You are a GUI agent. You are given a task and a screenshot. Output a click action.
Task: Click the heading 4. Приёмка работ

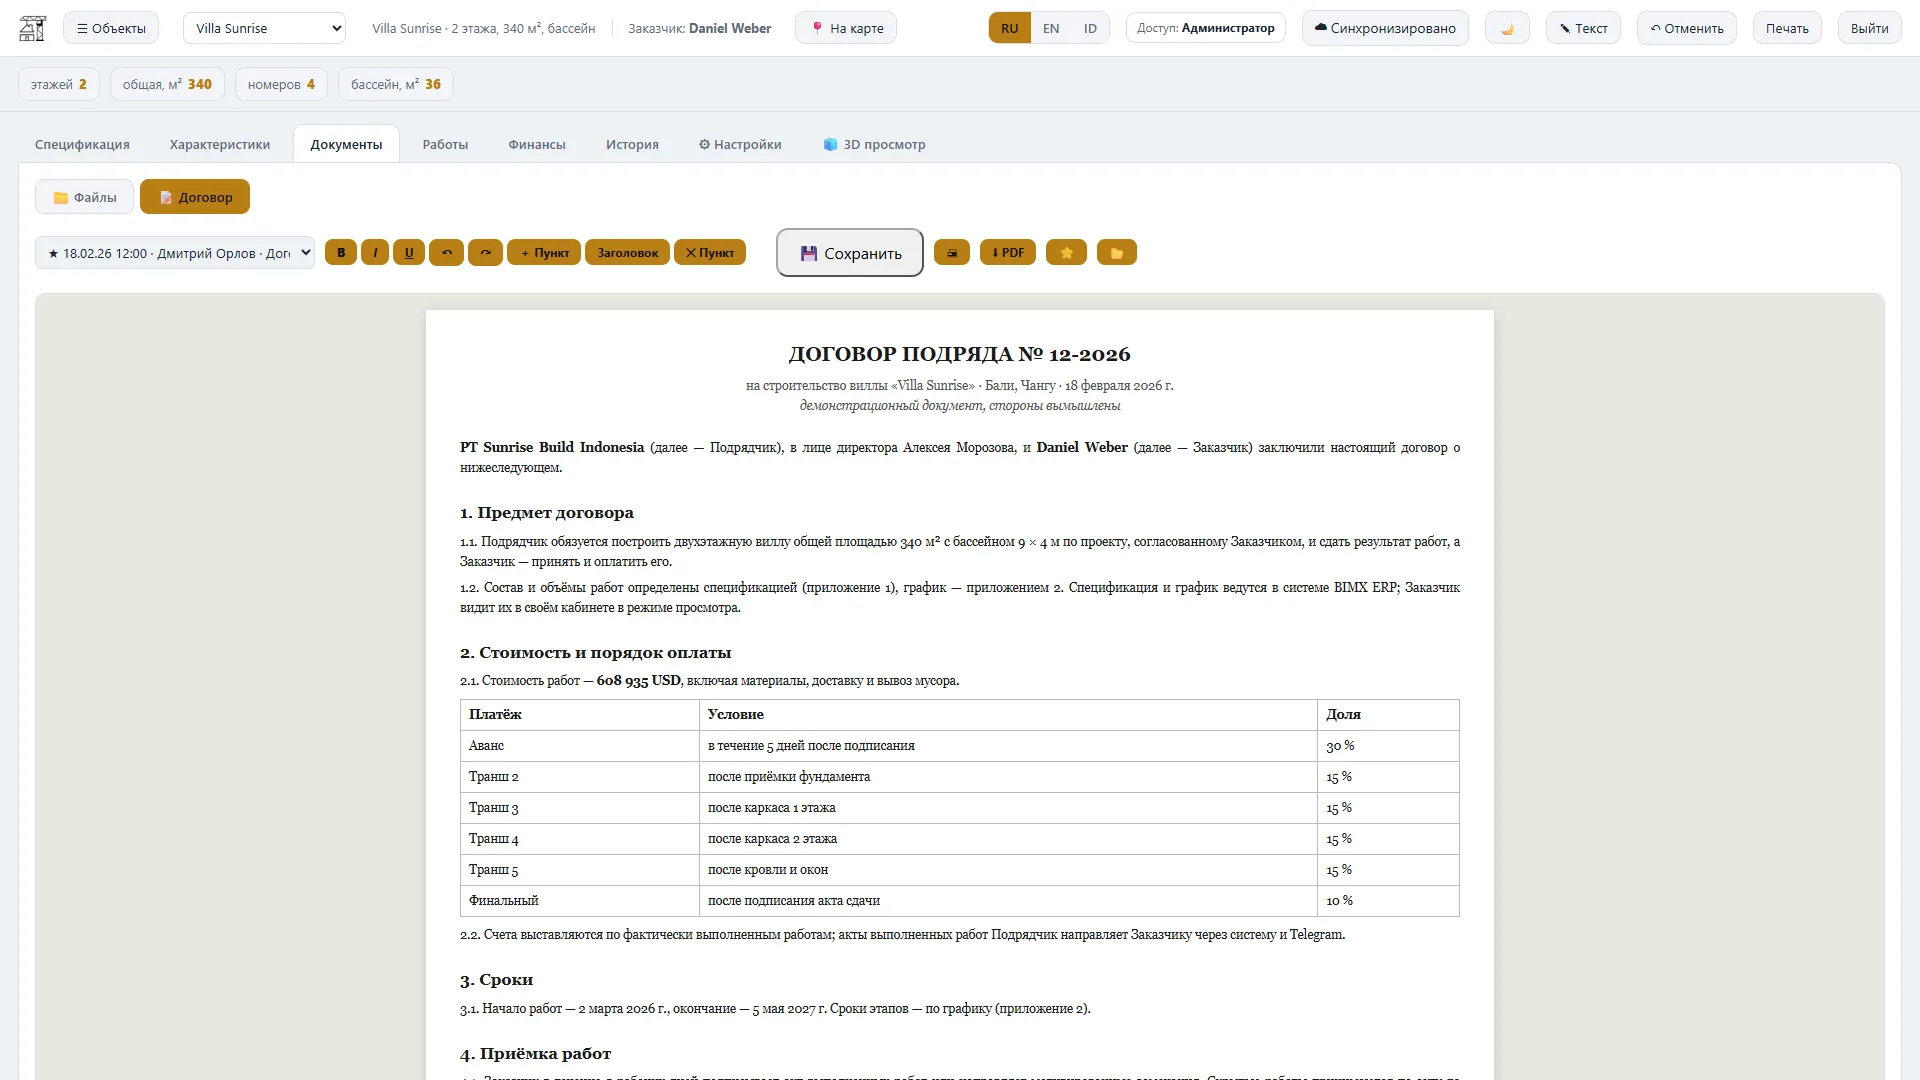click(x=536, y=1054)
